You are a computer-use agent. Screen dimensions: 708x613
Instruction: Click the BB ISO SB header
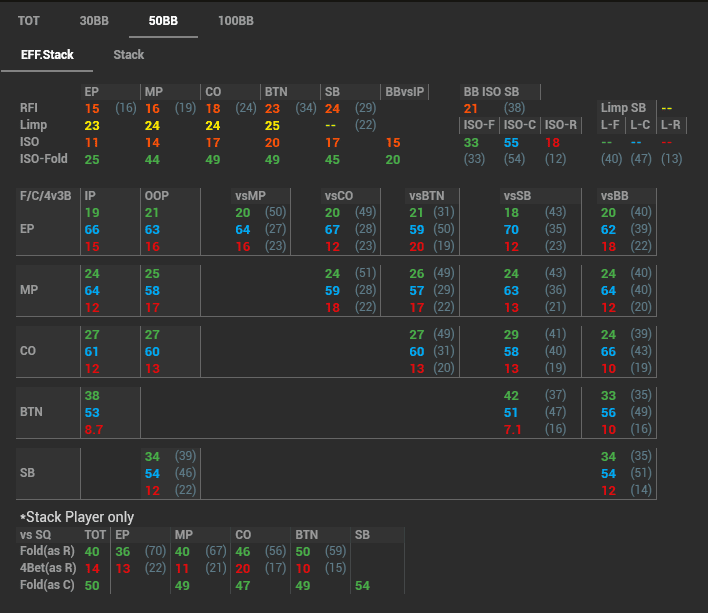[x=491, y=92]
